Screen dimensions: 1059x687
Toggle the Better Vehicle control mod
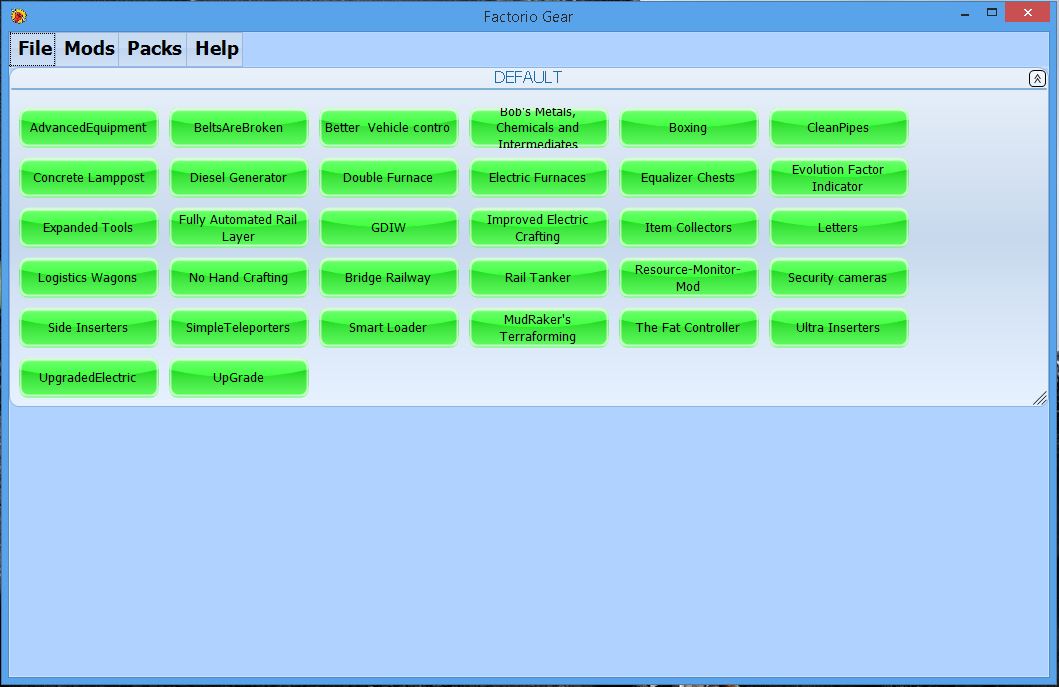(388, 128)
